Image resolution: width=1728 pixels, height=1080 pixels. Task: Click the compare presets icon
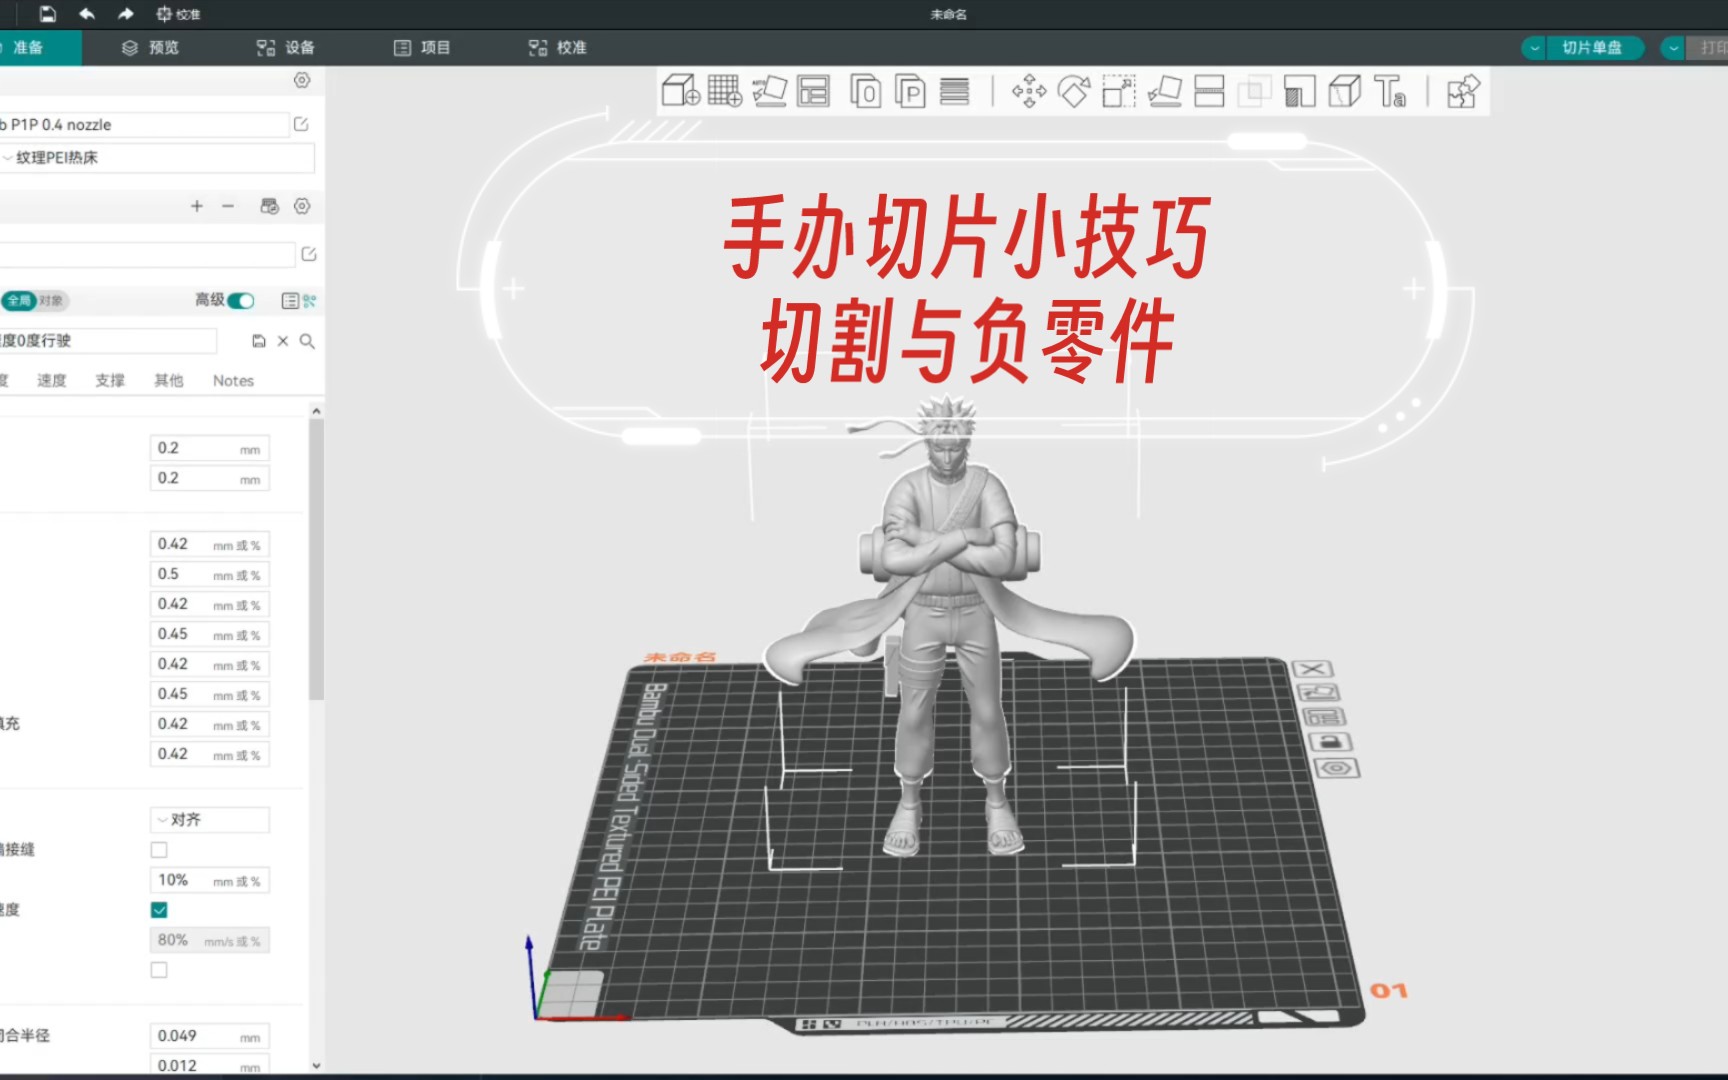310,301
